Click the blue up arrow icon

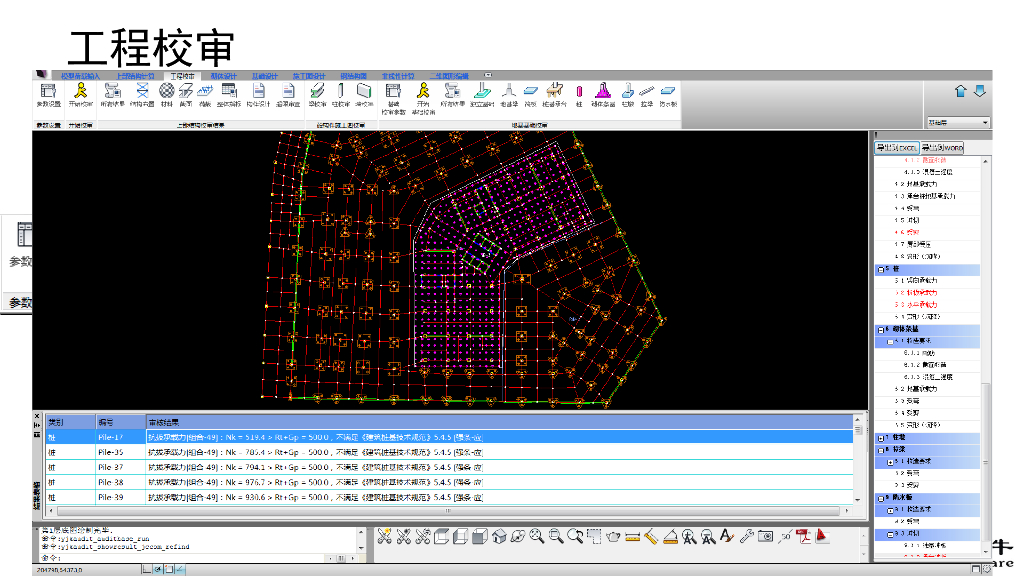click(961, 91)
